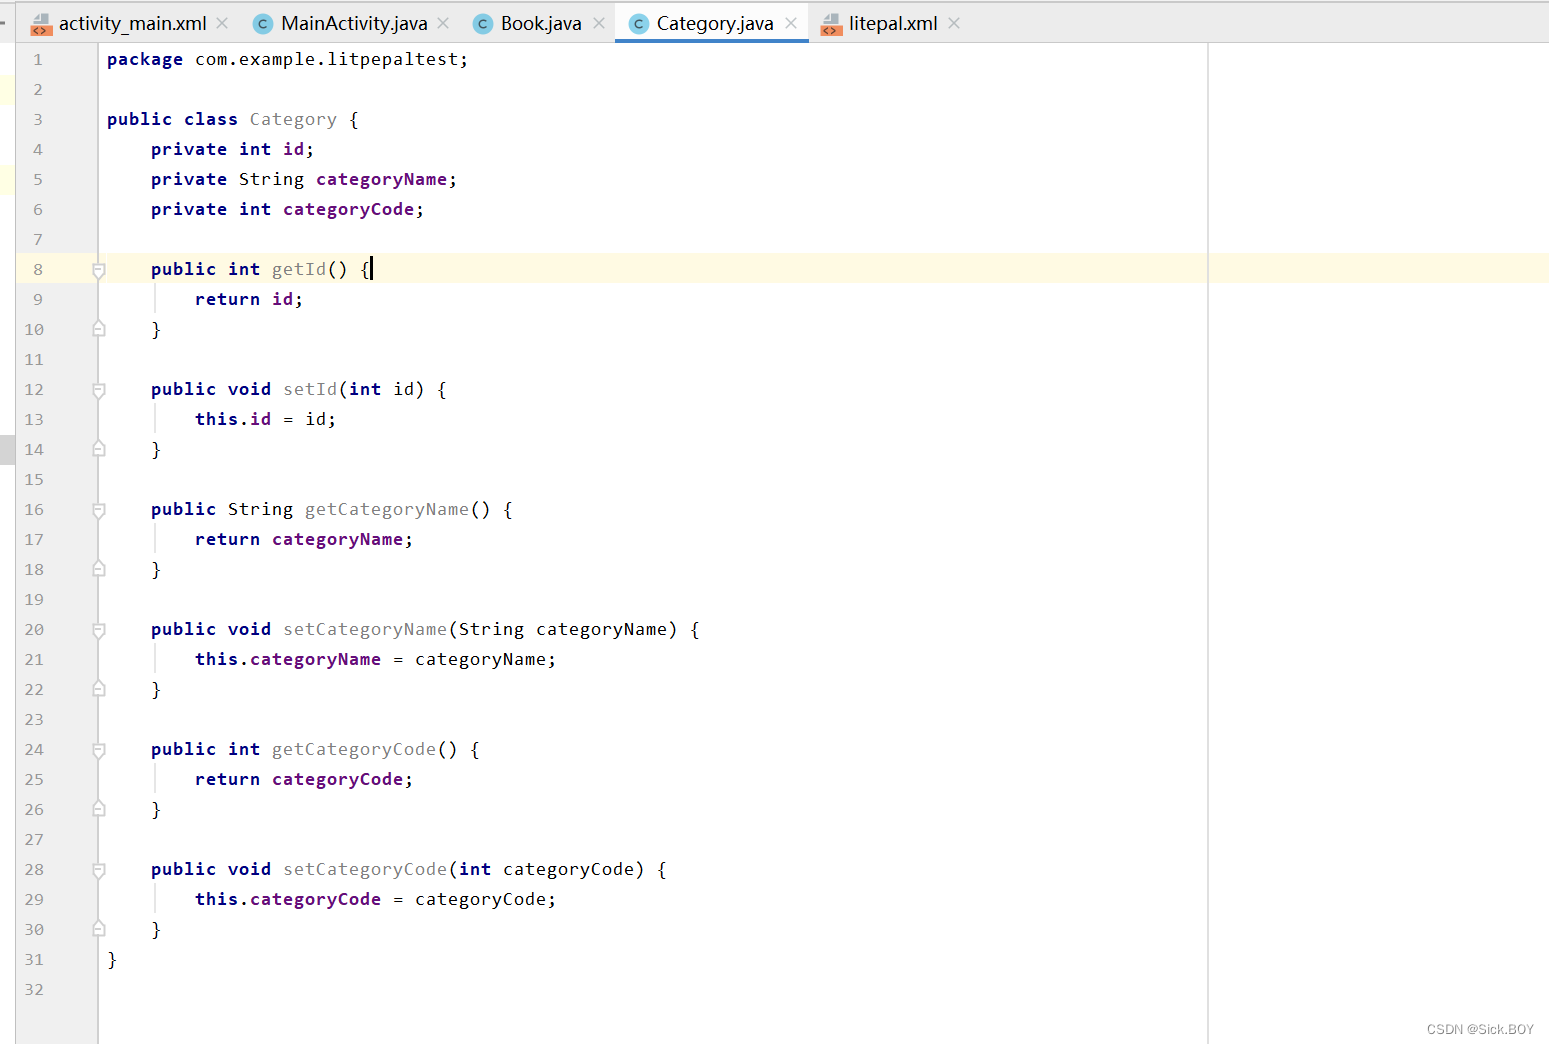
Task: Click fold end marker of getCategoryCode on line 26
Action: 99,809
